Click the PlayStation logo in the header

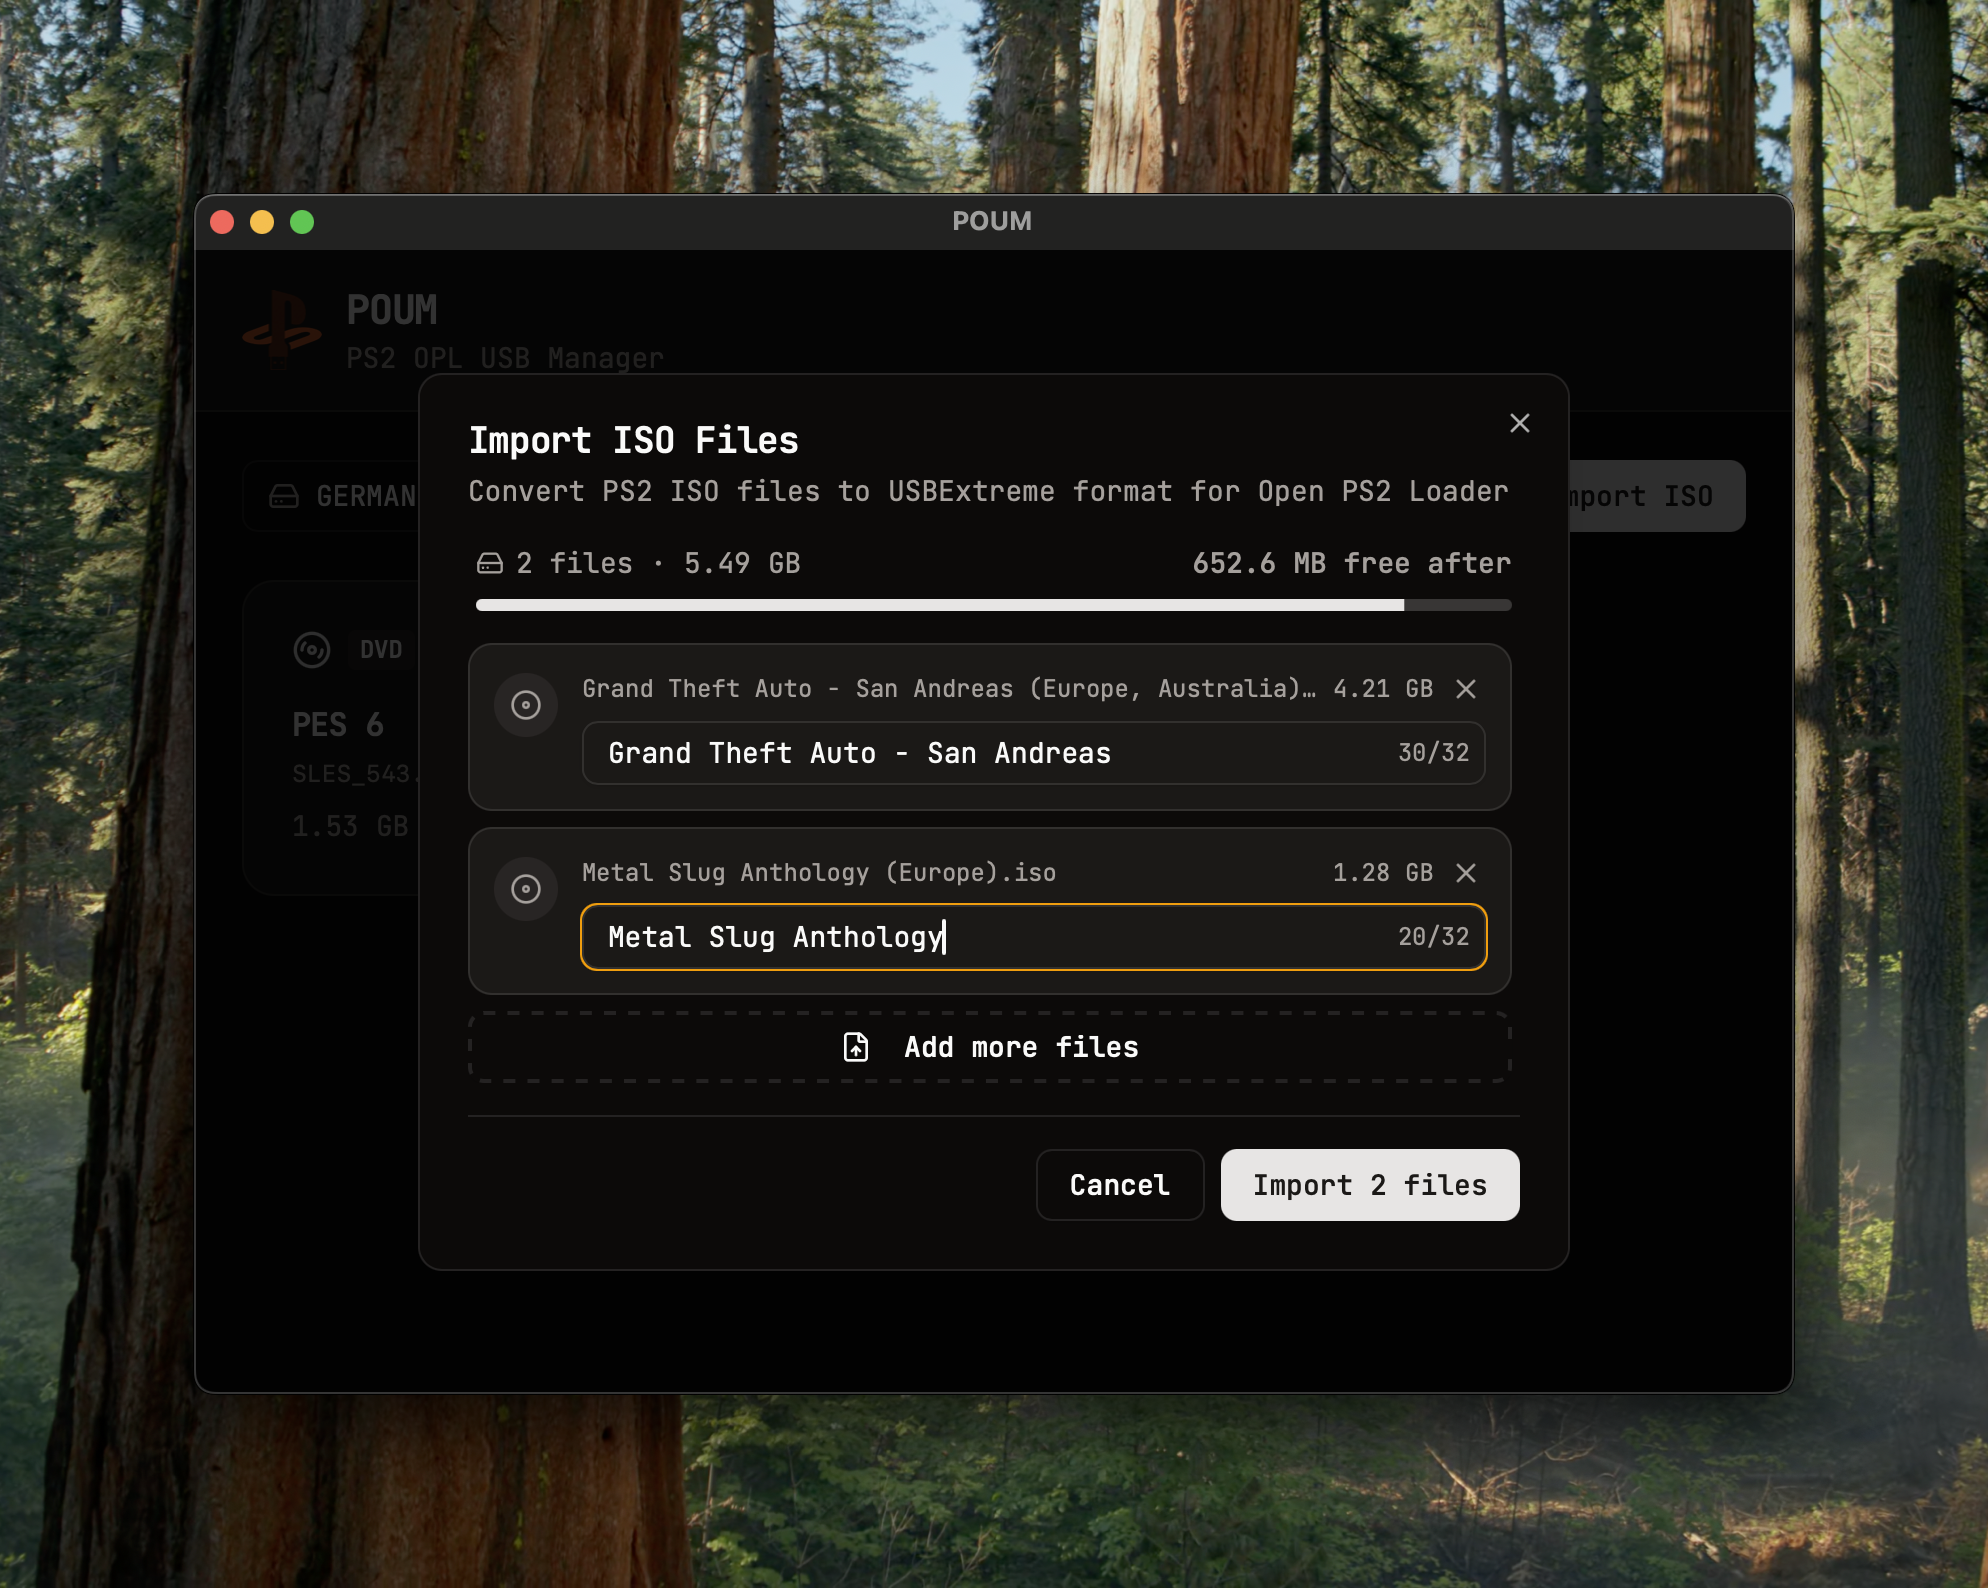pos(282,329)
